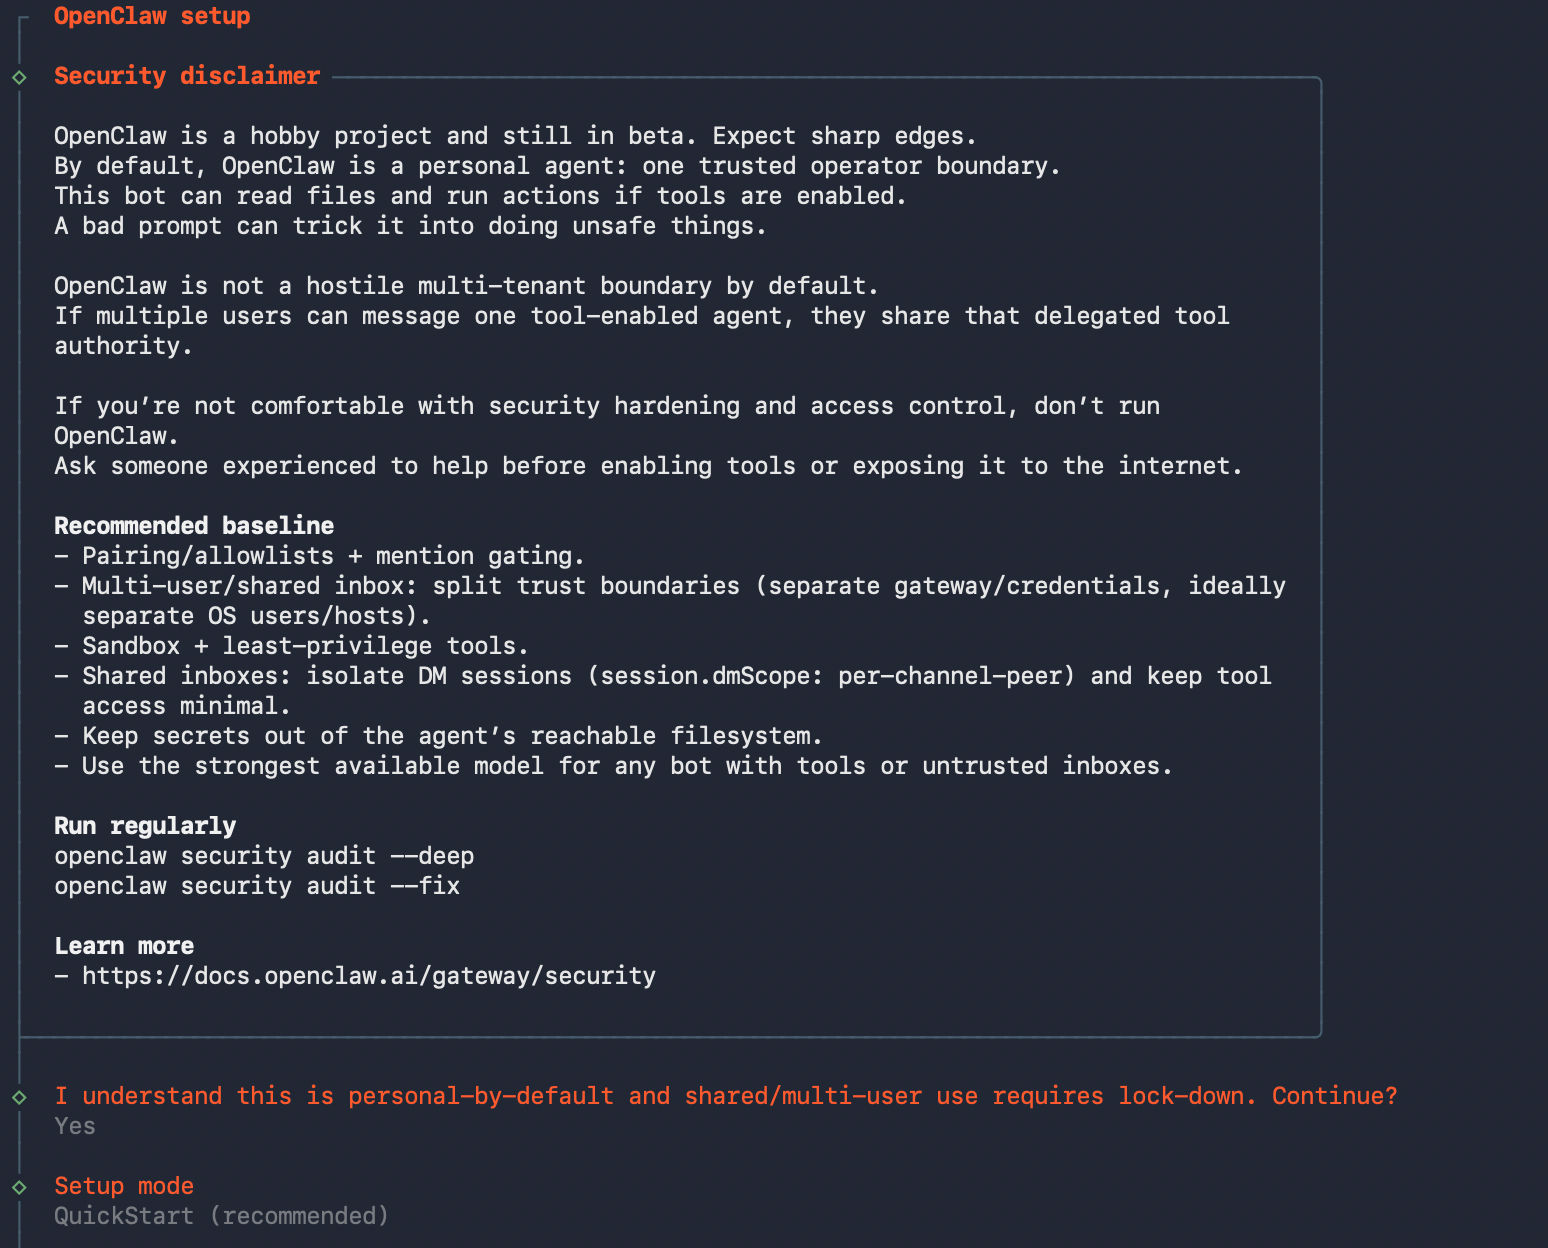
Task: Select the Yes answer
Action: (x=75, y=1126)
